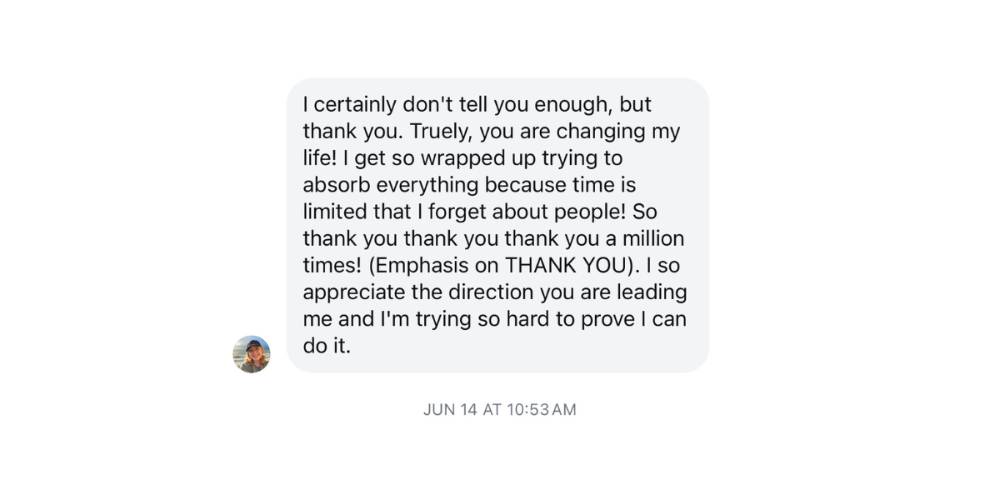Open the sender's profile picture avatar
The width and height of the screenshot is (1000, 500).
pos(251,354)
